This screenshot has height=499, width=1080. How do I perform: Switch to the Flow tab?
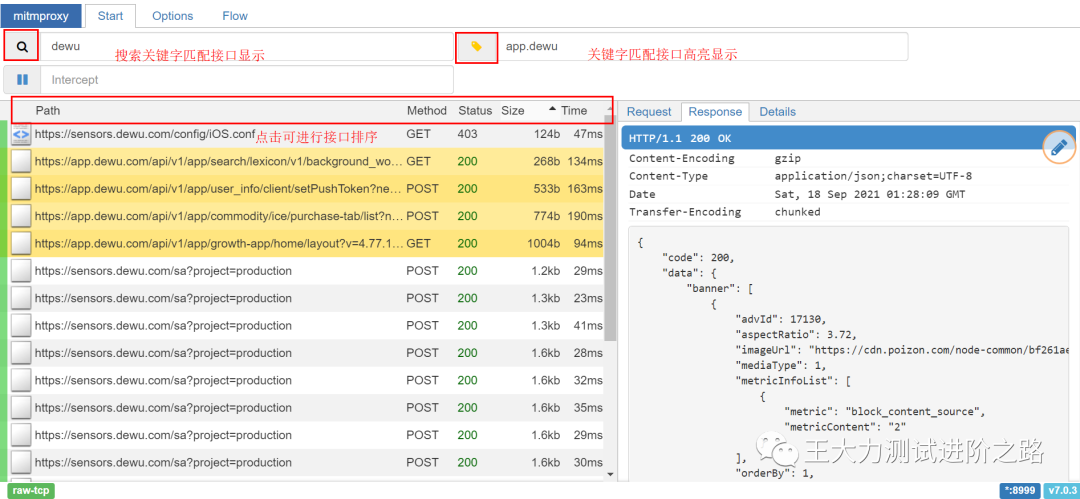pyautogui.click(x=235, y=15)
